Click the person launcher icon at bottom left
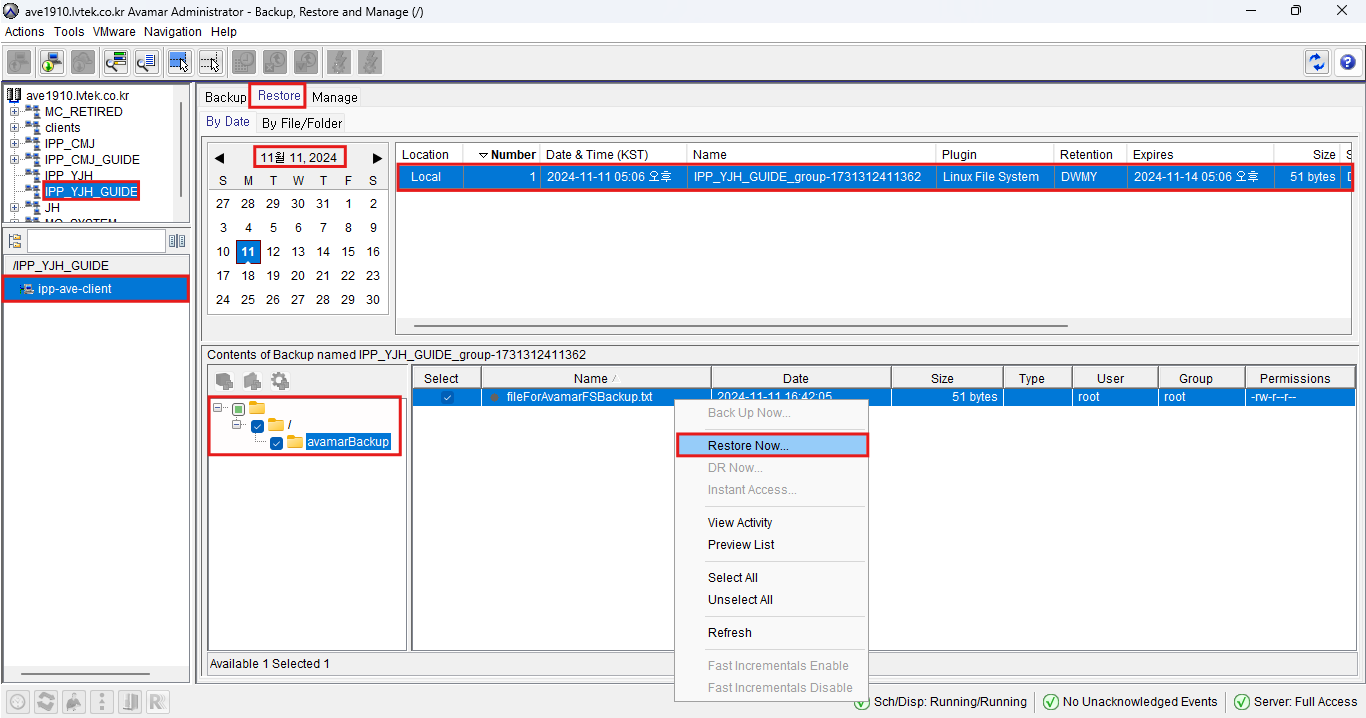 tap(74, 702)
